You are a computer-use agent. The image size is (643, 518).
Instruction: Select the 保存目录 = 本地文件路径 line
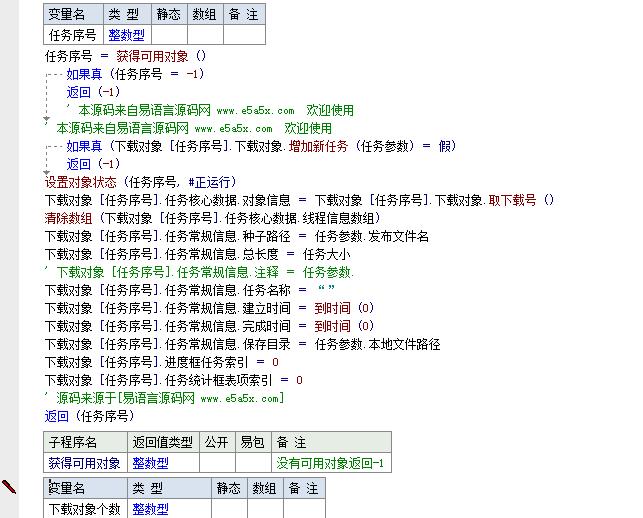pyautogui.click(x=242, y=344)
